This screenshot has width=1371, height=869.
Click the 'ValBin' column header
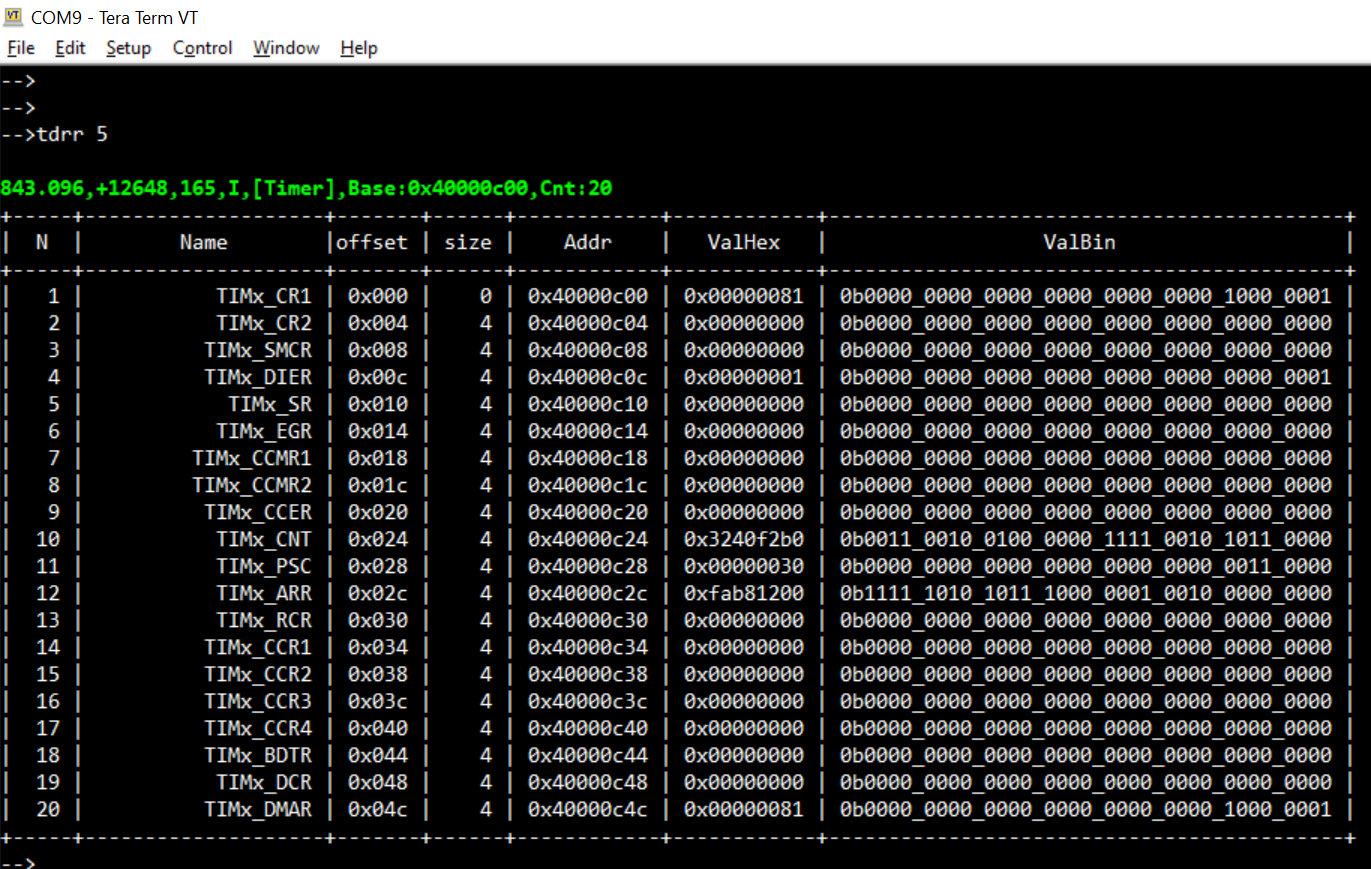1080,242
